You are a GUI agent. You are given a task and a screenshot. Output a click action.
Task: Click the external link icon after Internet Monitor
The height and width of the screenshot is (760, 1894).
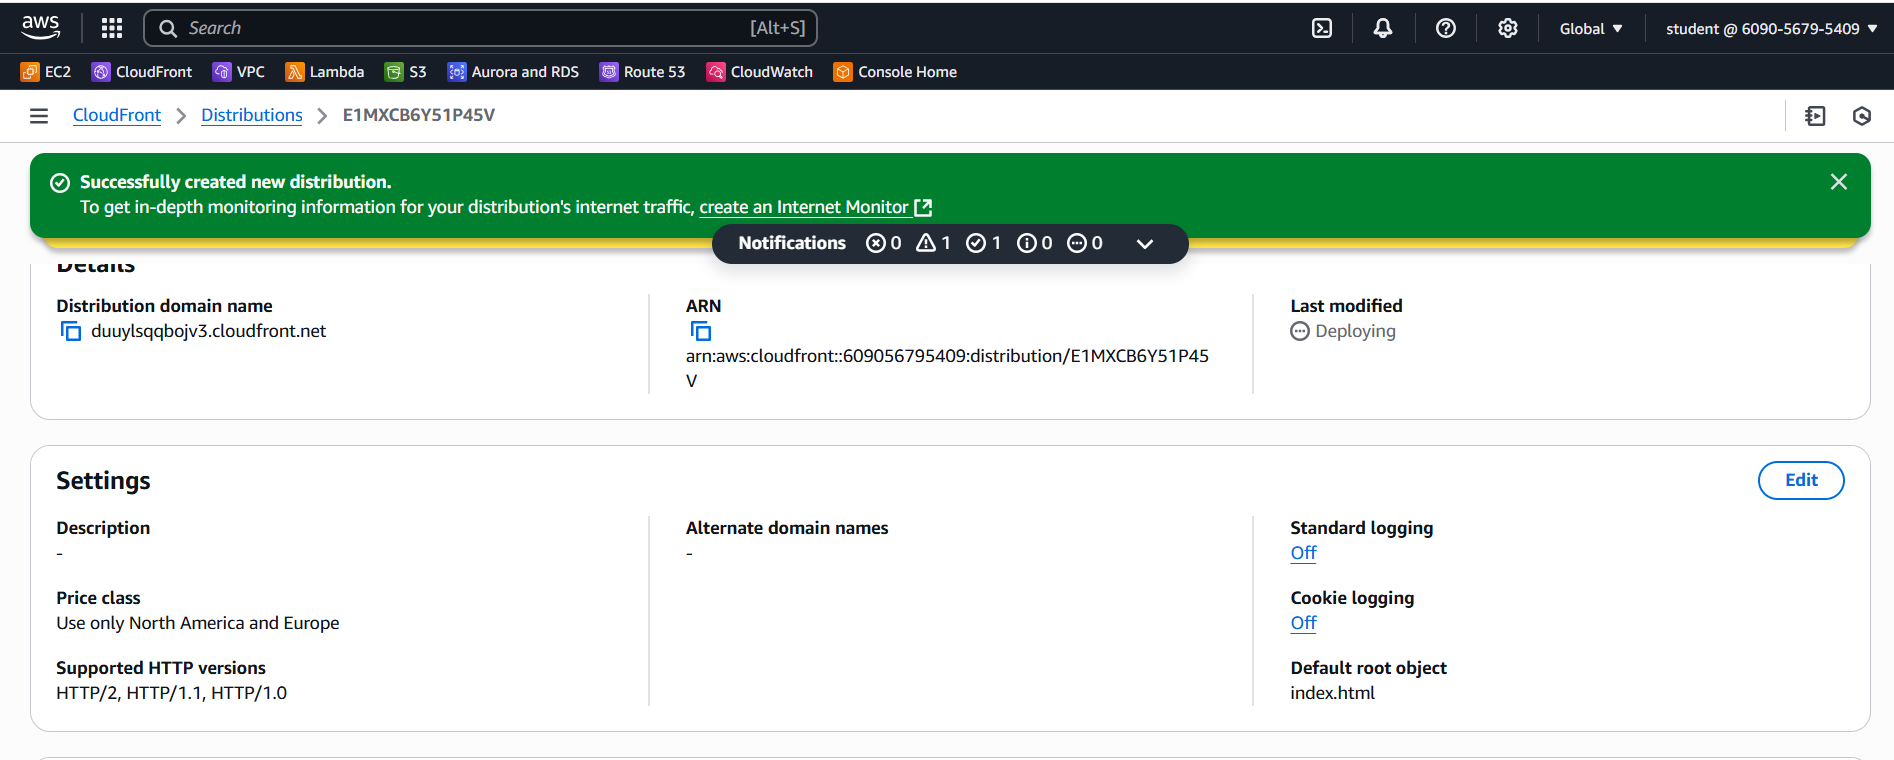coord(924,207)
